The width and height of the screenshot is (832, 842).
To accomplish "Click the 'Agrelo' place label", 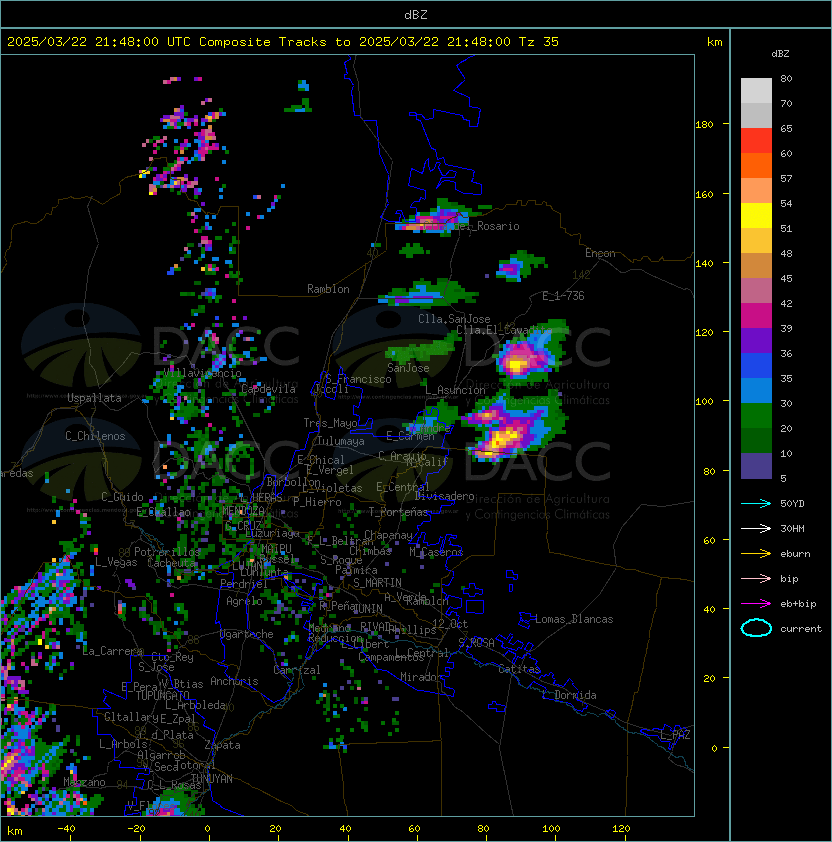I will (x=244, y=601).
